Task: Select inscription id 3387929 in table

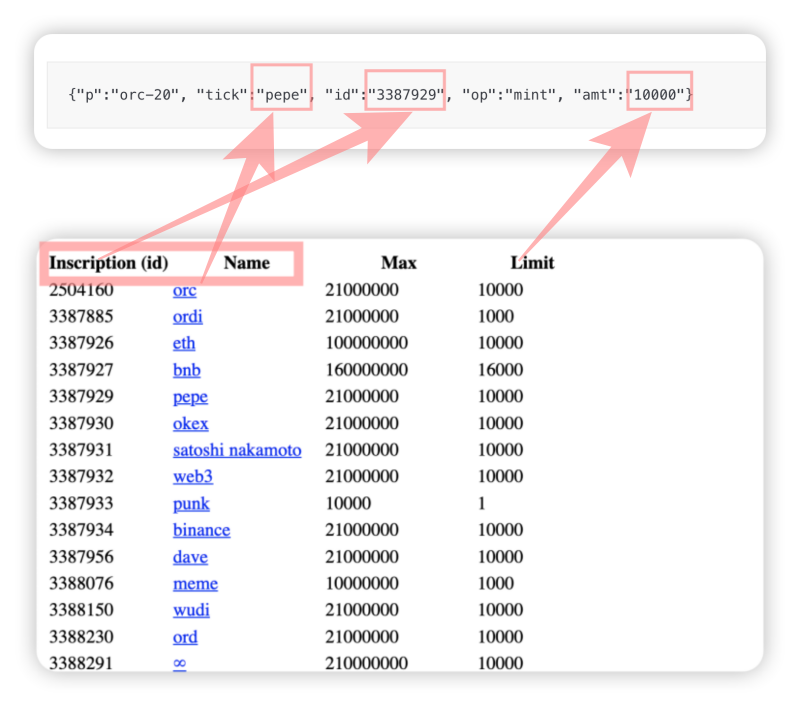Action: [x=81, y=397]
